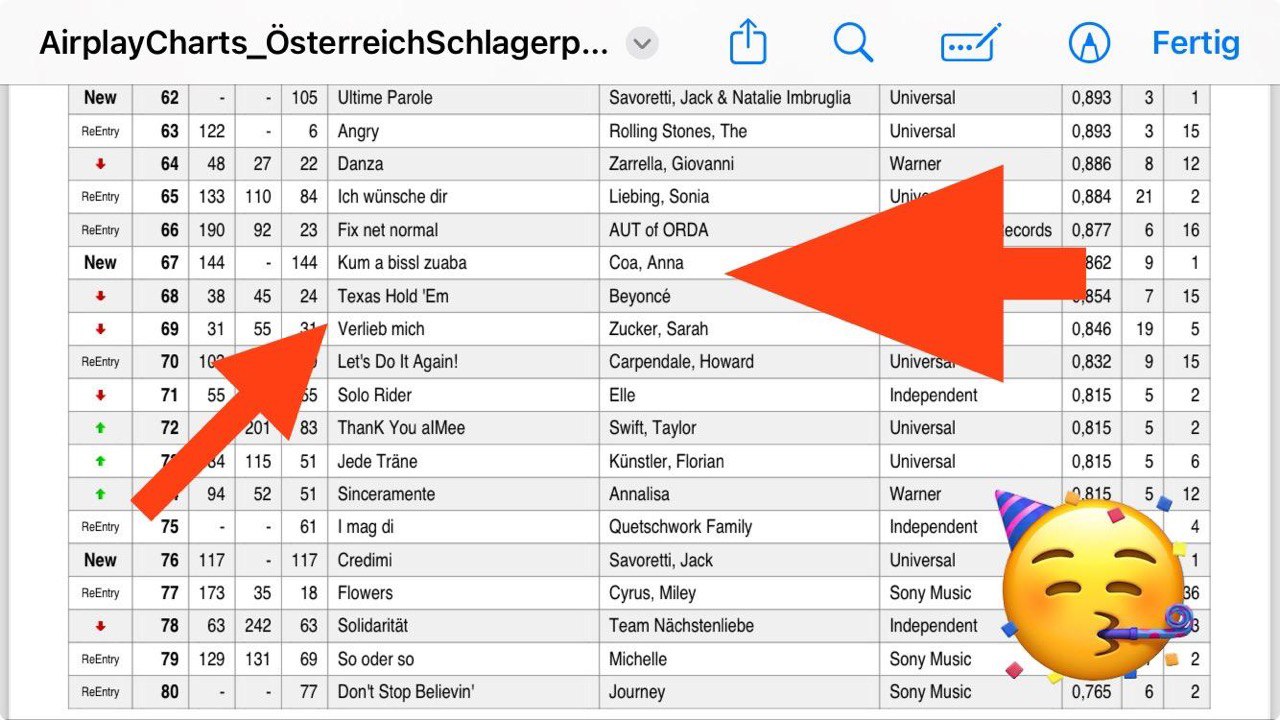Select the New label at rank 76
This screenshot has width=1280, height=720.
(x=100, y=560)
